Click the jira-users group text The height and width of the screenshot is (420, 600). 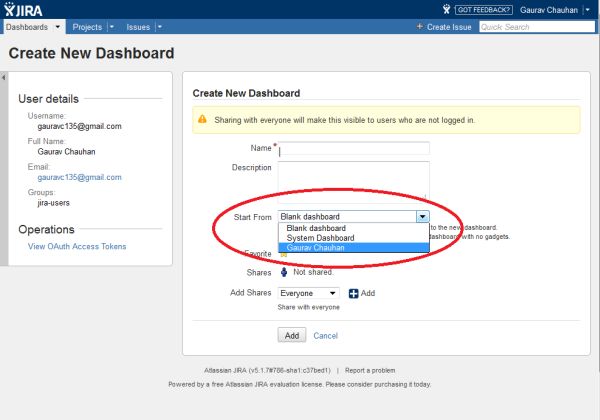[x=54, y=203]
